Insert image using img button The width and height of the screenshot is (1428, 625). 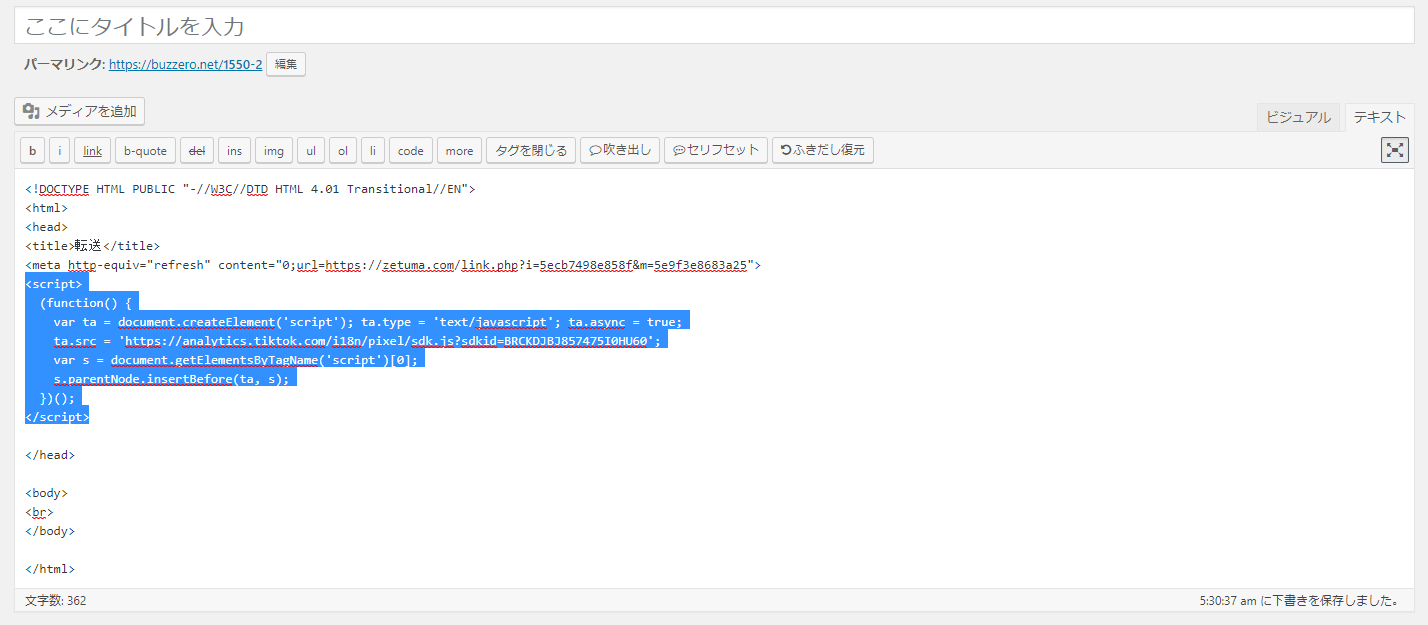[x=272, y=151]
